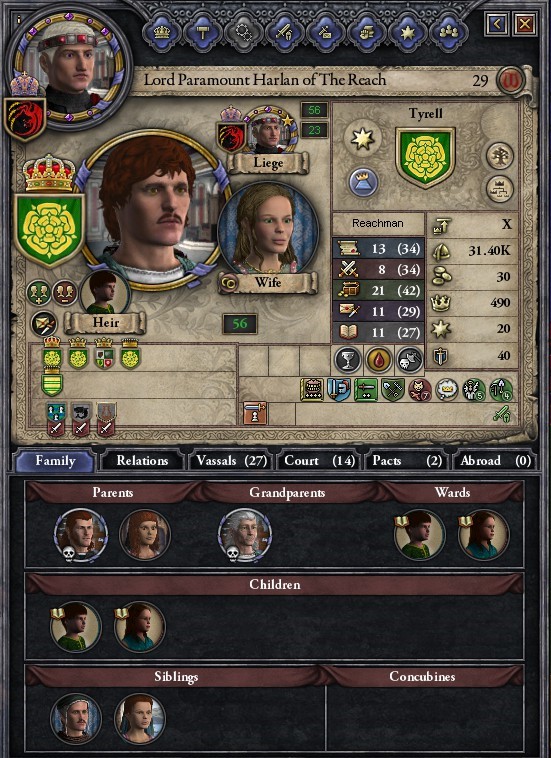Open the crown Realm view icon
This screenshot has width=551, height=758.
click(162, 33)
